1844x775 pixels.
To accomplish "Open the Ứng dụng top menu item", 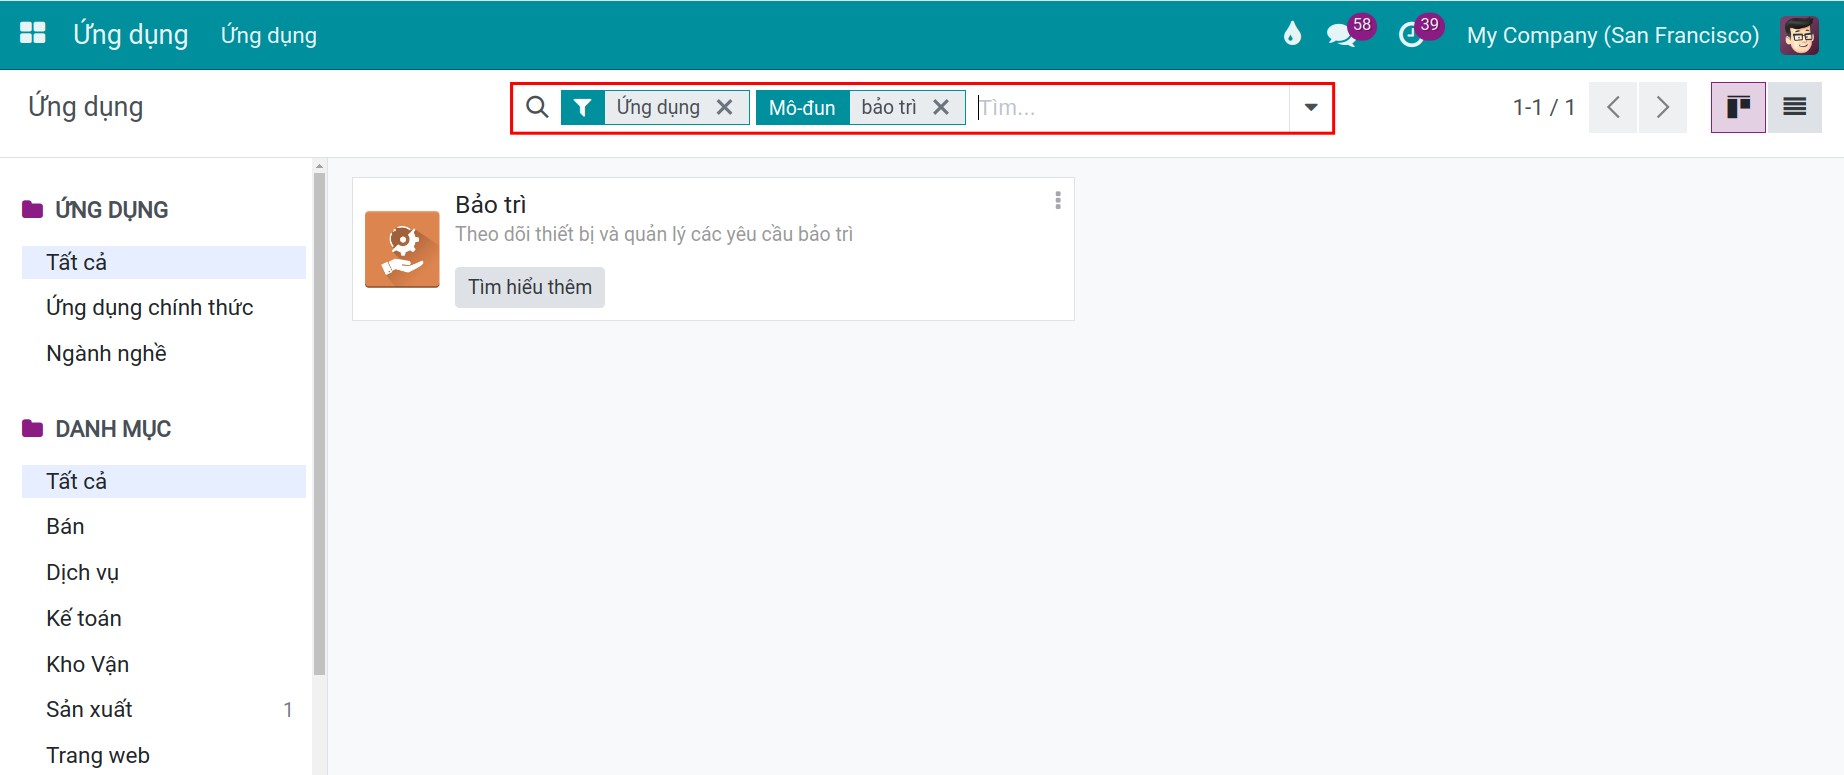I will click(269, 35).
